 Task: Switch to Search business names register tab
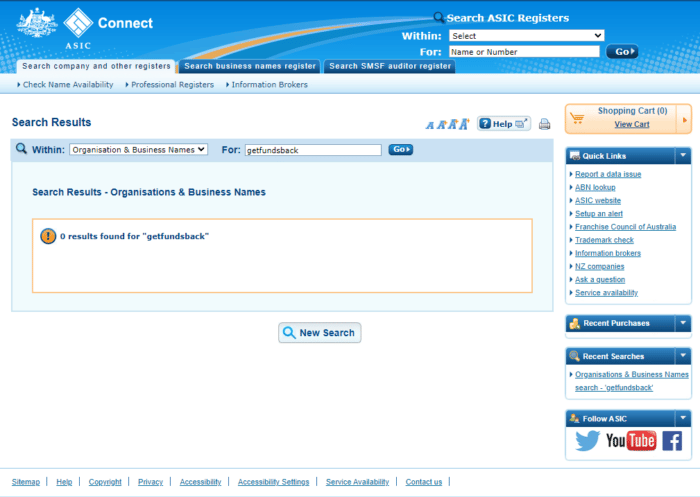pyautogui.click(x=250, y=66)
